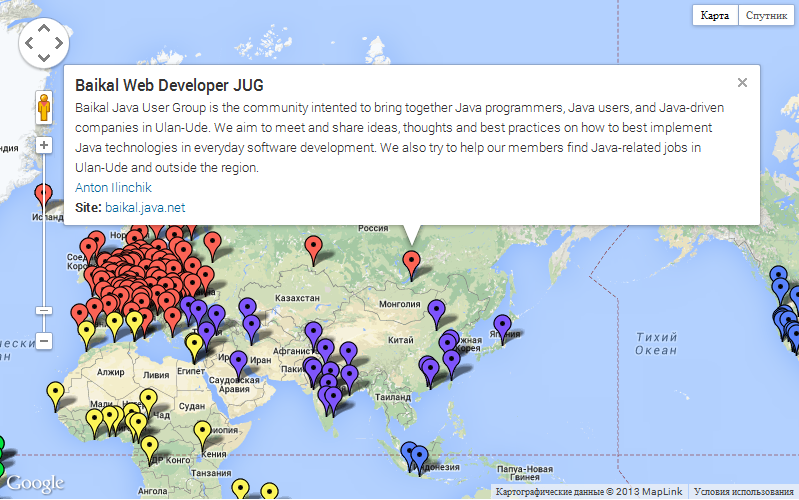
Task: Click the orange Street View pegman icon
Action: point(44,108)
